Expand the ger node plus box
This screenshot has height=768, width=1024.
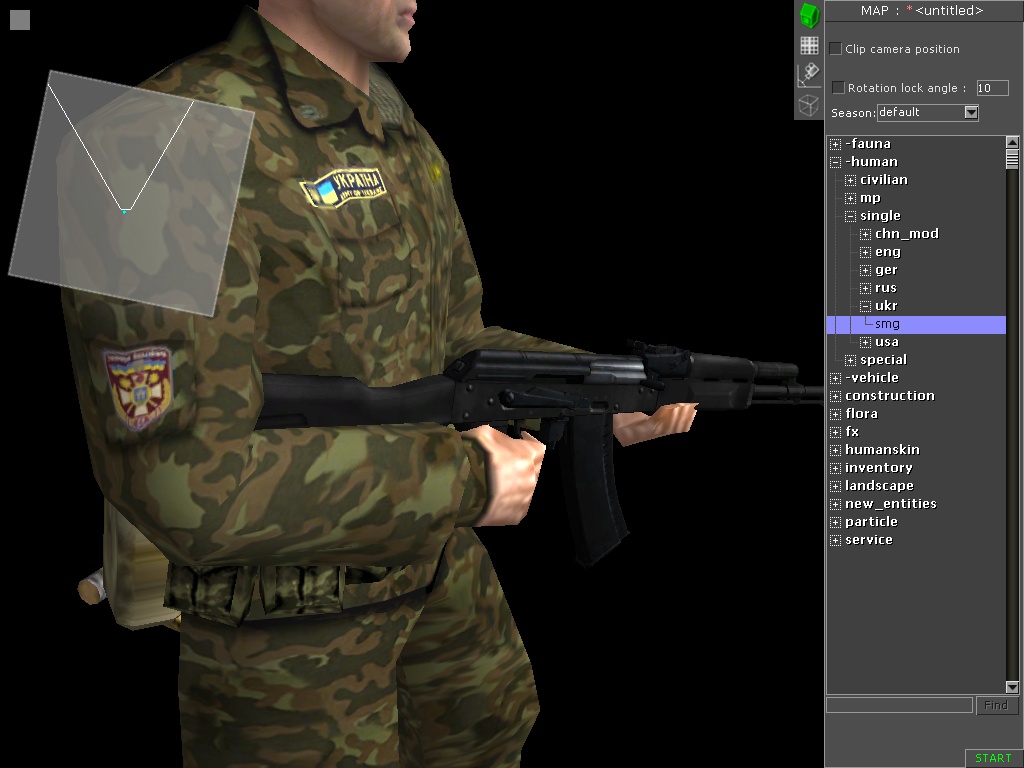coord(865,270)
